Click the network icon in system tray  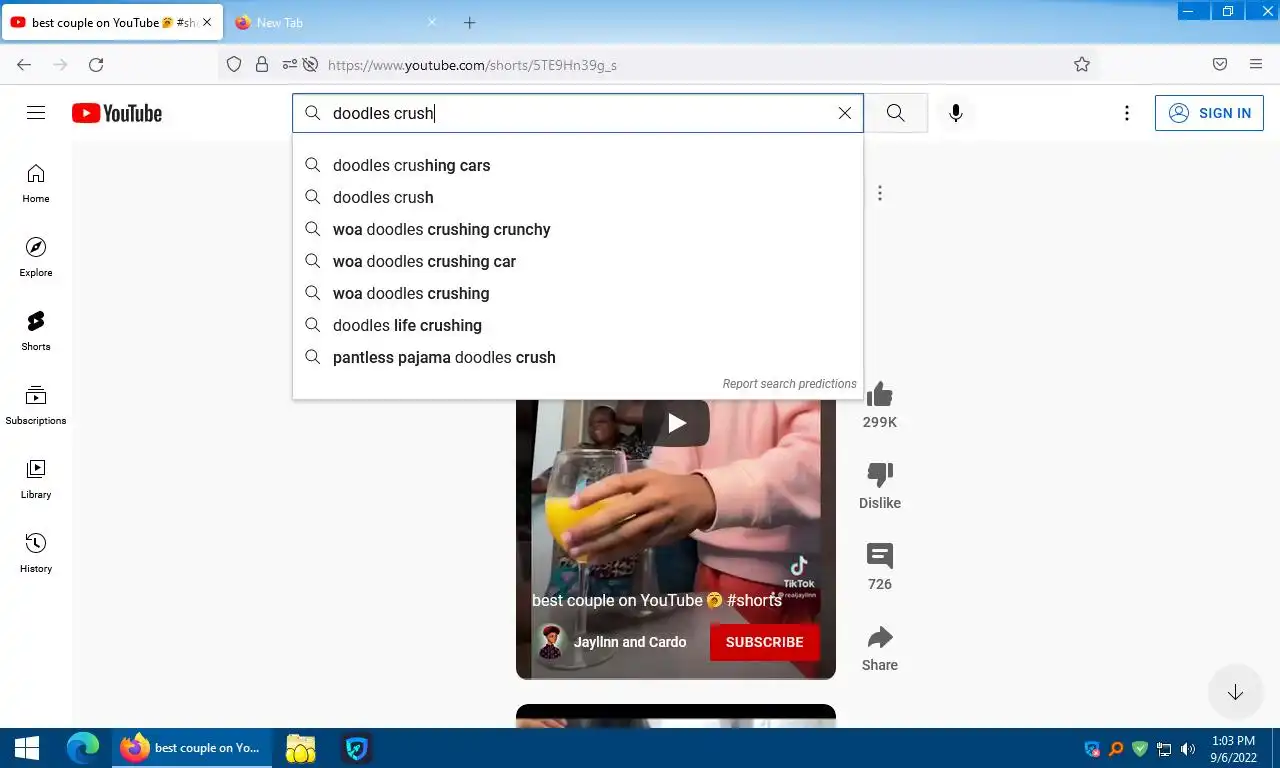(x=1164, y=749)
